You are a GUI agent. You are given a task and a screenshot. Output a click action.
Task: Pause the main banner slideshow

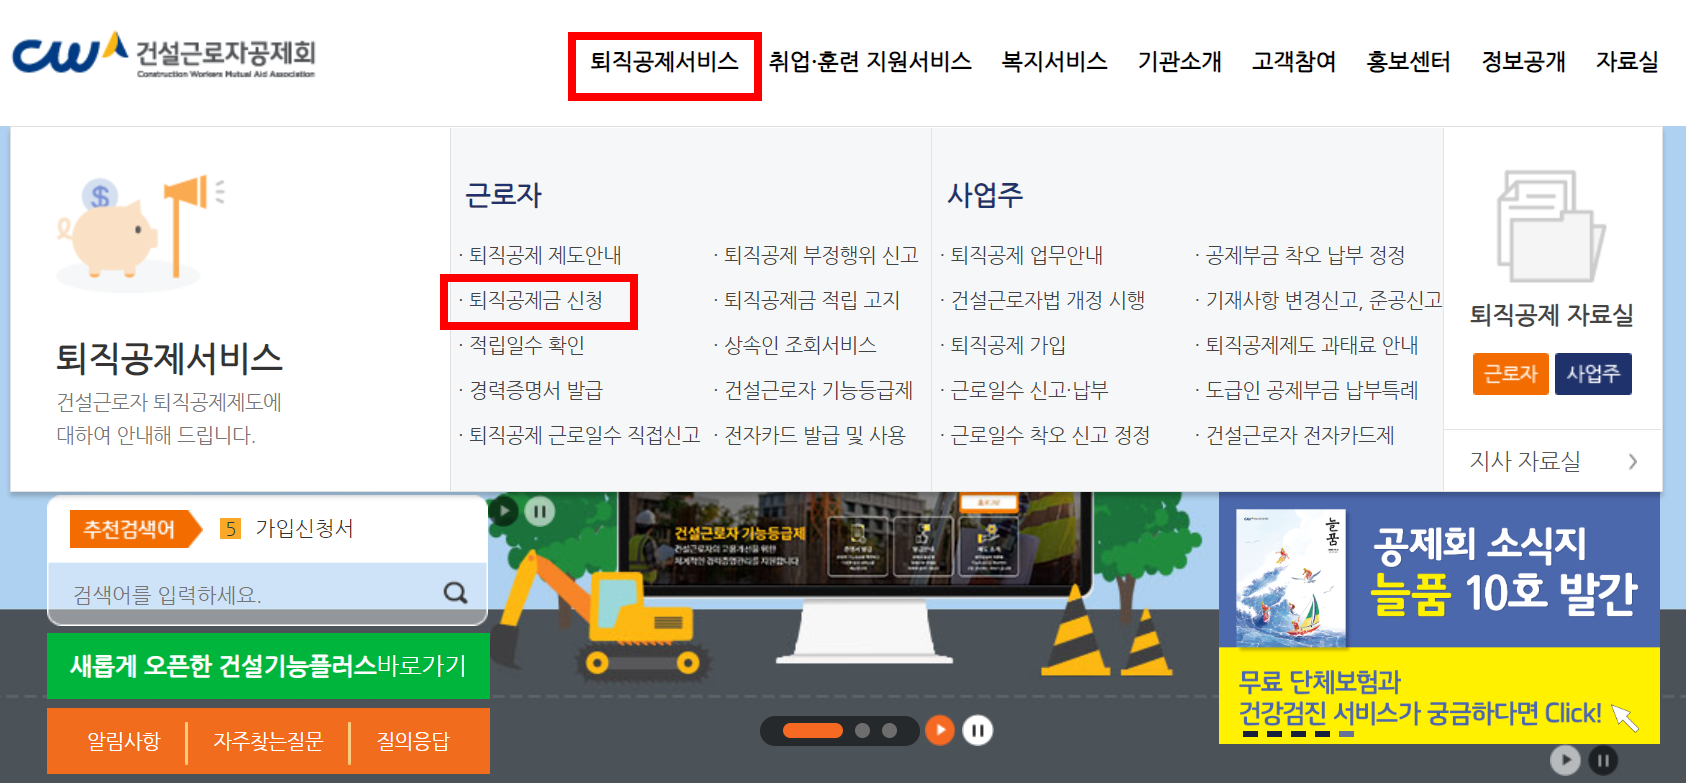(x=977, y=731)
